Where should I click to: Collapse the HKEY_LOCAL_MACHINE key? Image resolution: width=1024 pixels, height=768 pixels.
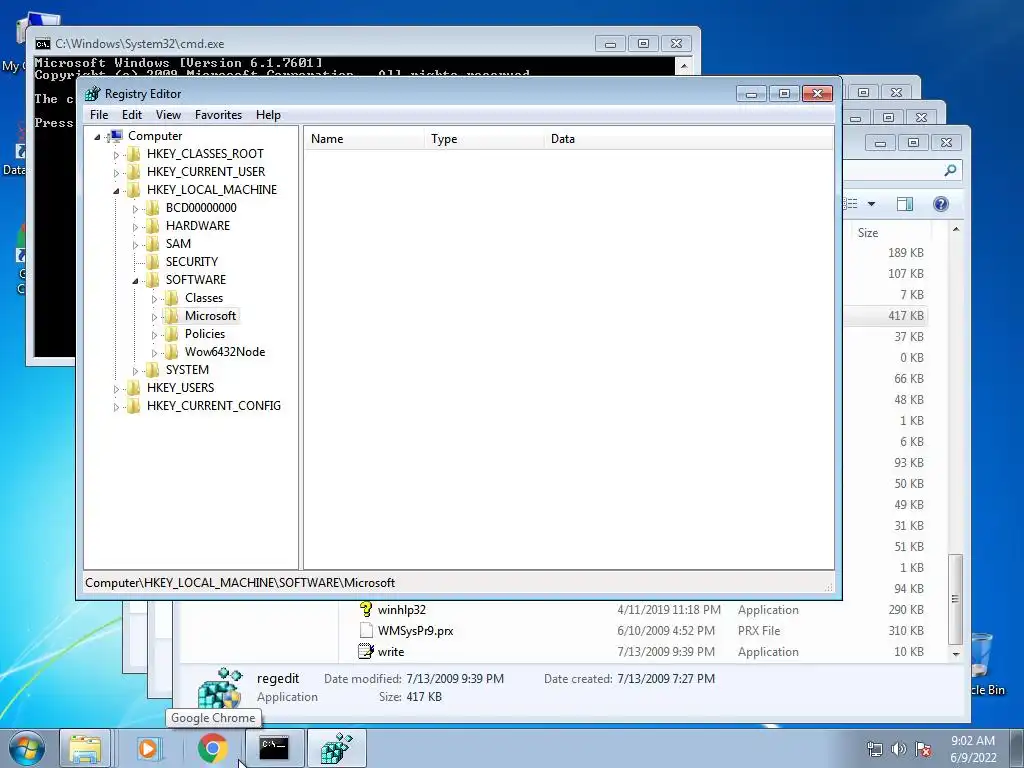coord(116,191)
